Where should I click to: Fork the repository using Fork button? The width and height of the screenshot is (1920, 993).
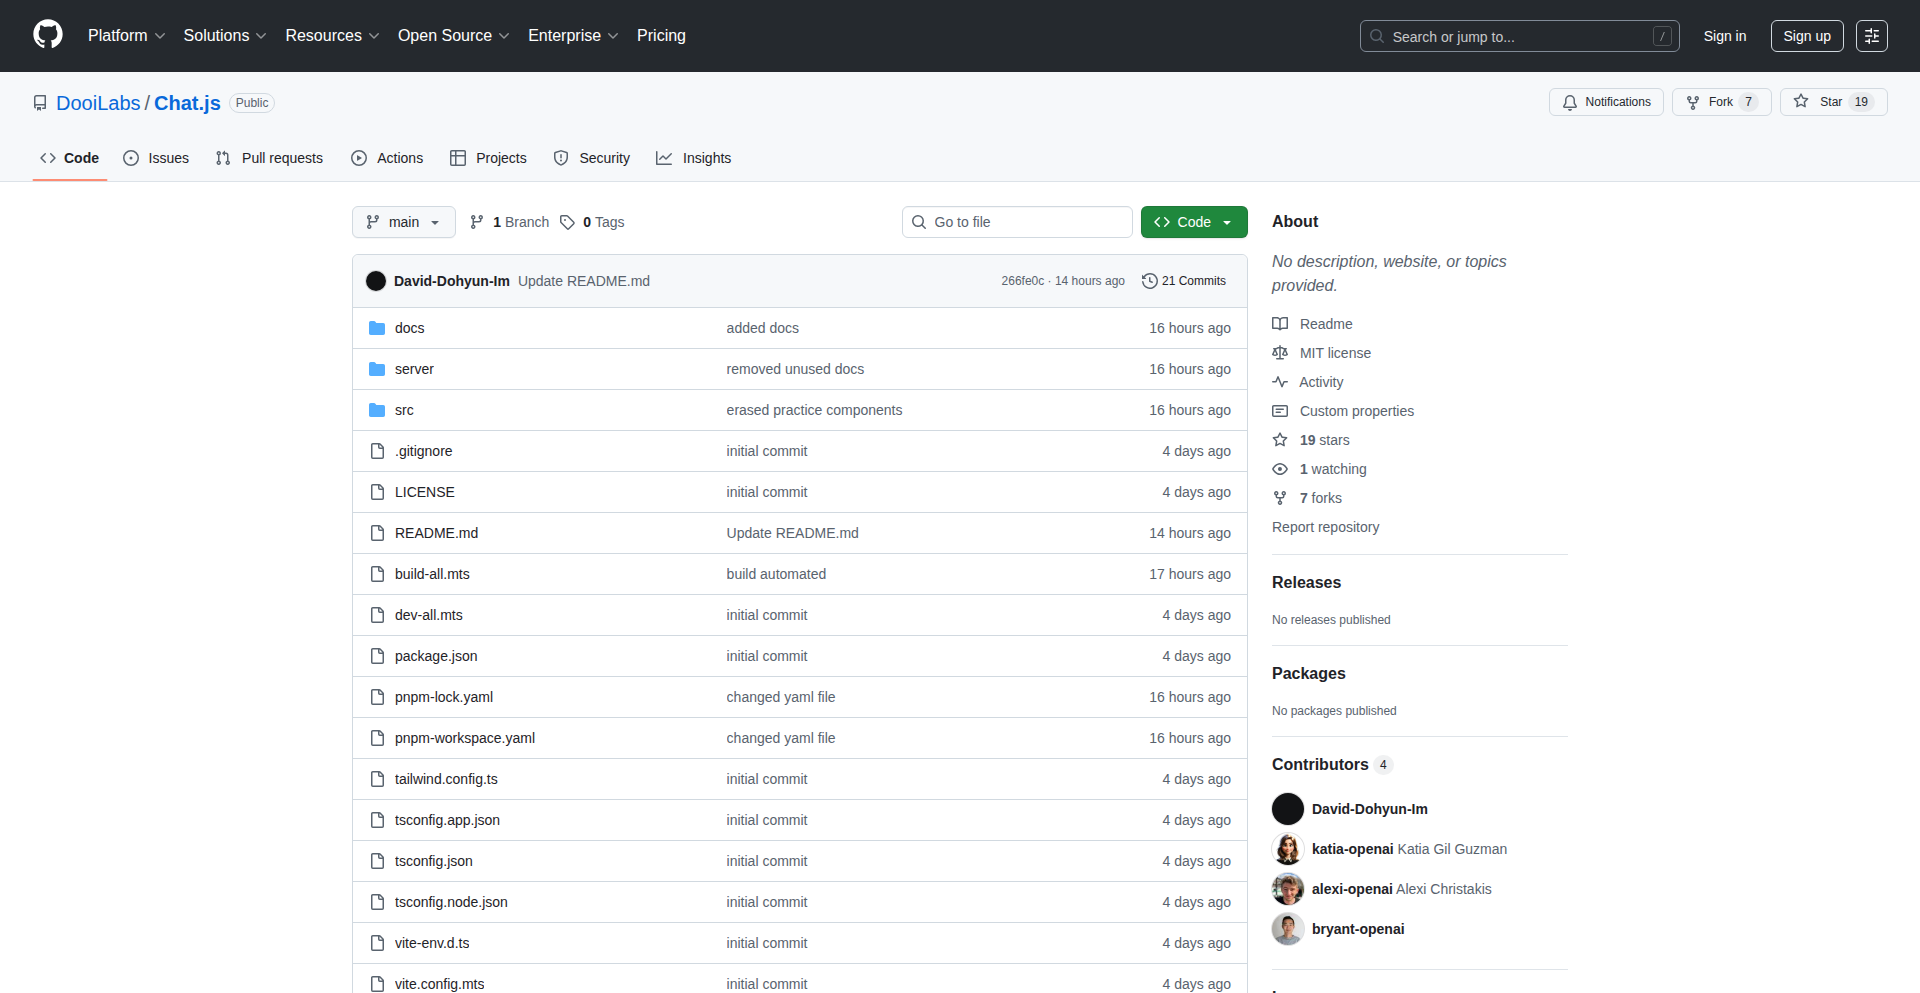(1721, 102)
